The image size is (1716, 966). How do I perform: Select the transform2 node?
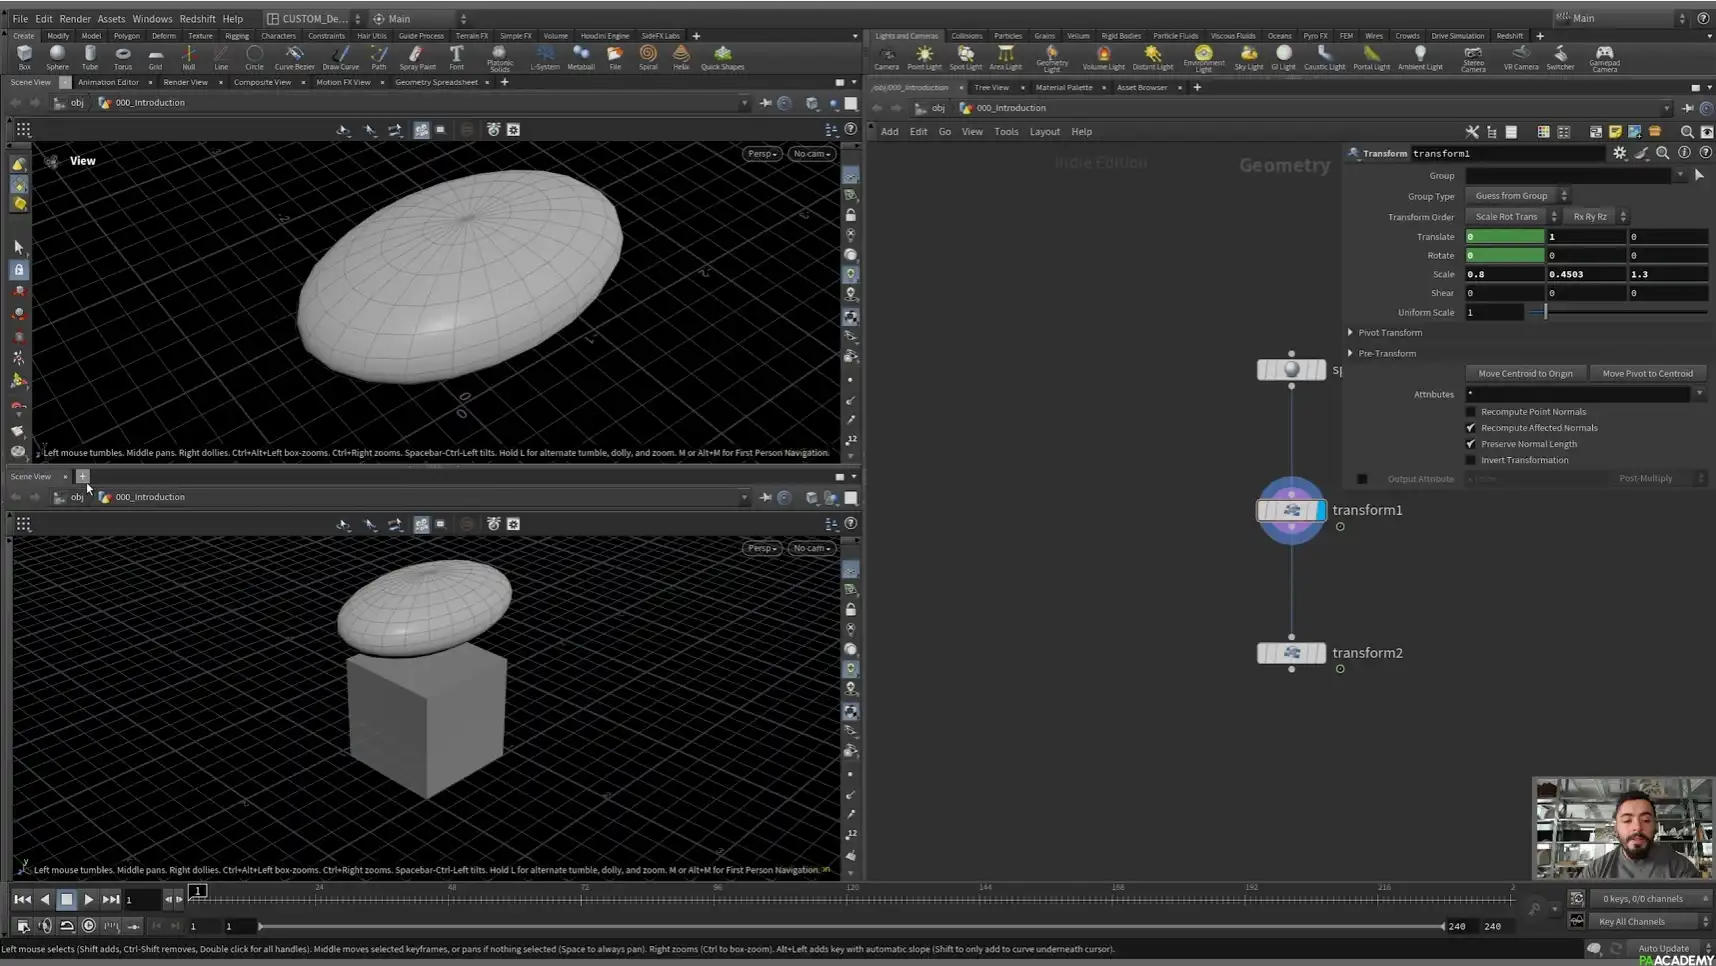coord(1291,652)
